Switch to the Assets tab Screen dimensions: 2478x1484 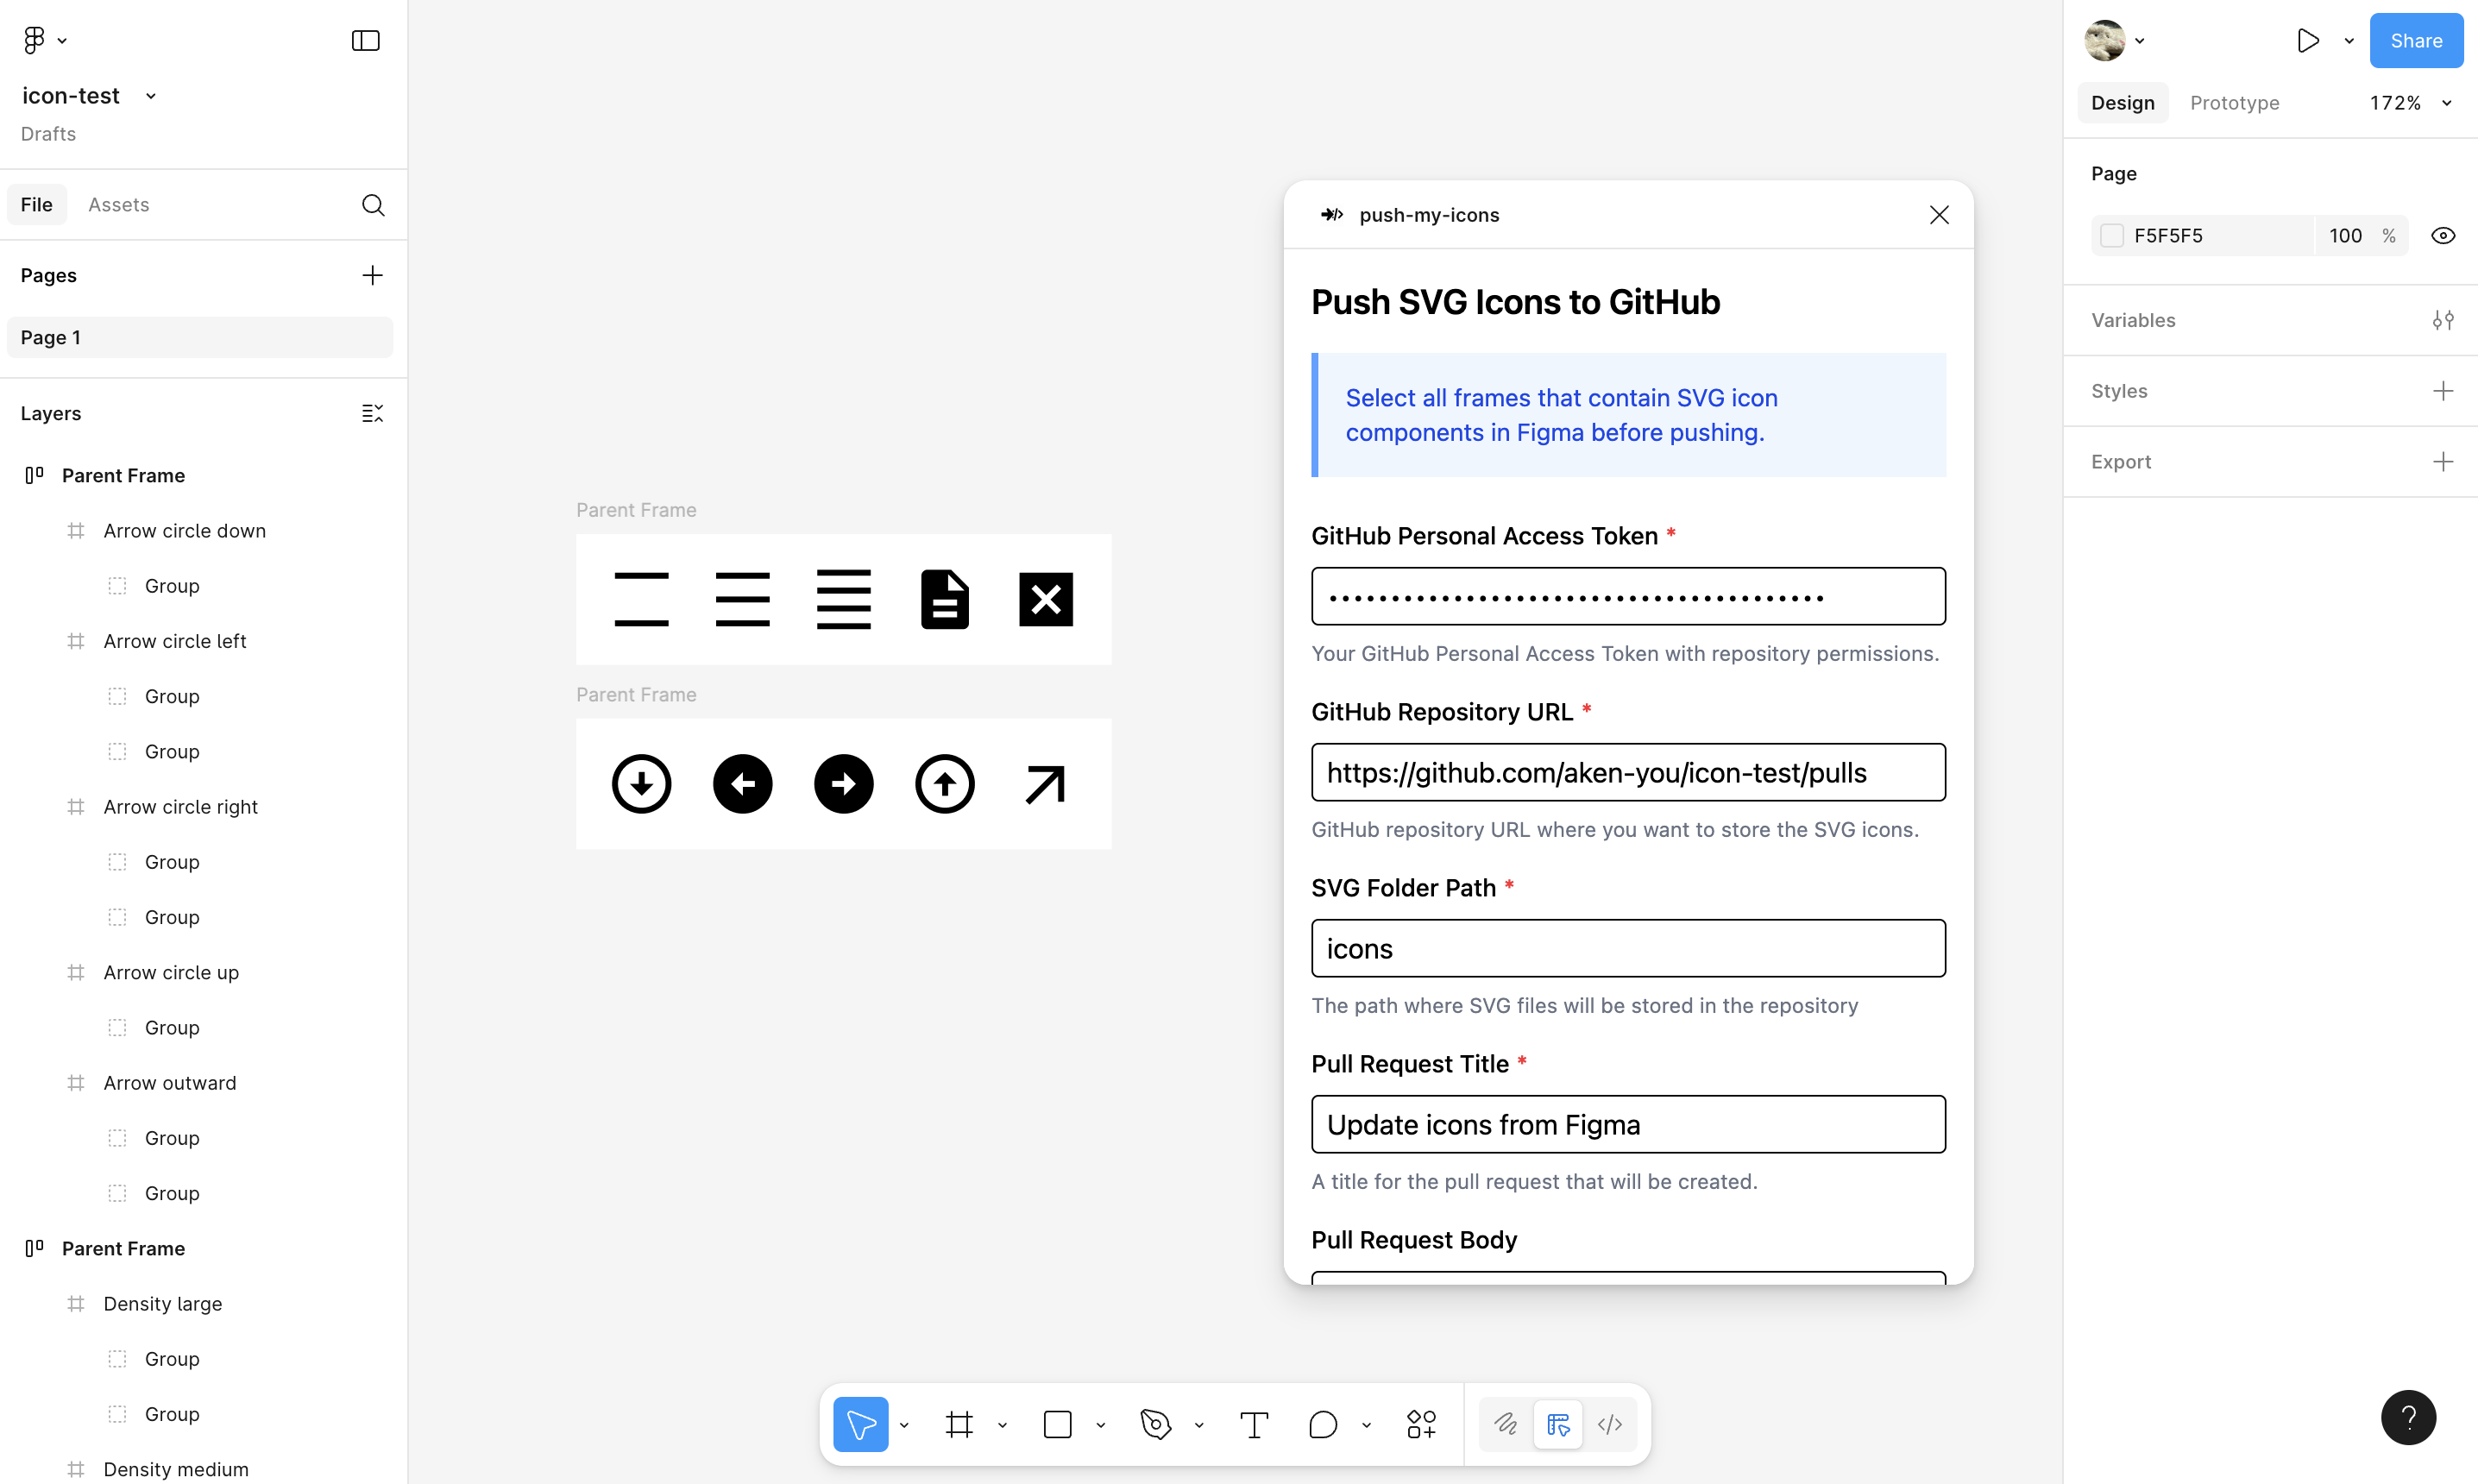pyautogui.click(x=119, y=205)
